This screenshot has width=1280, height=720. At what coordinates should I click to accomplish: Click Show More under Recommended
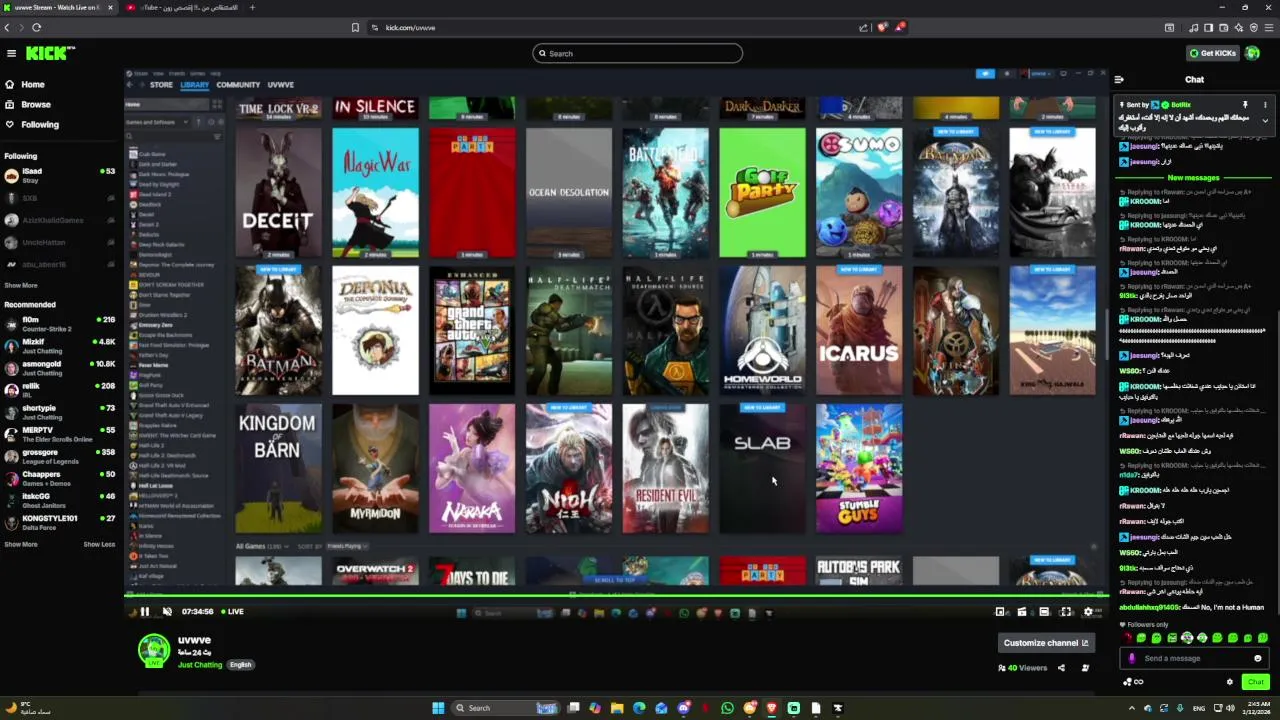click(21, 544)
